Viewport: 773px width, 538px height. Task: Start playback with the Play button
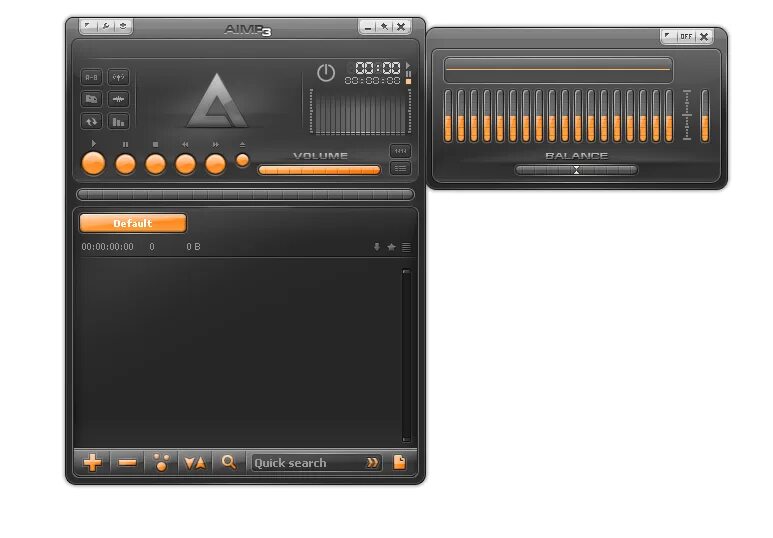93,163
